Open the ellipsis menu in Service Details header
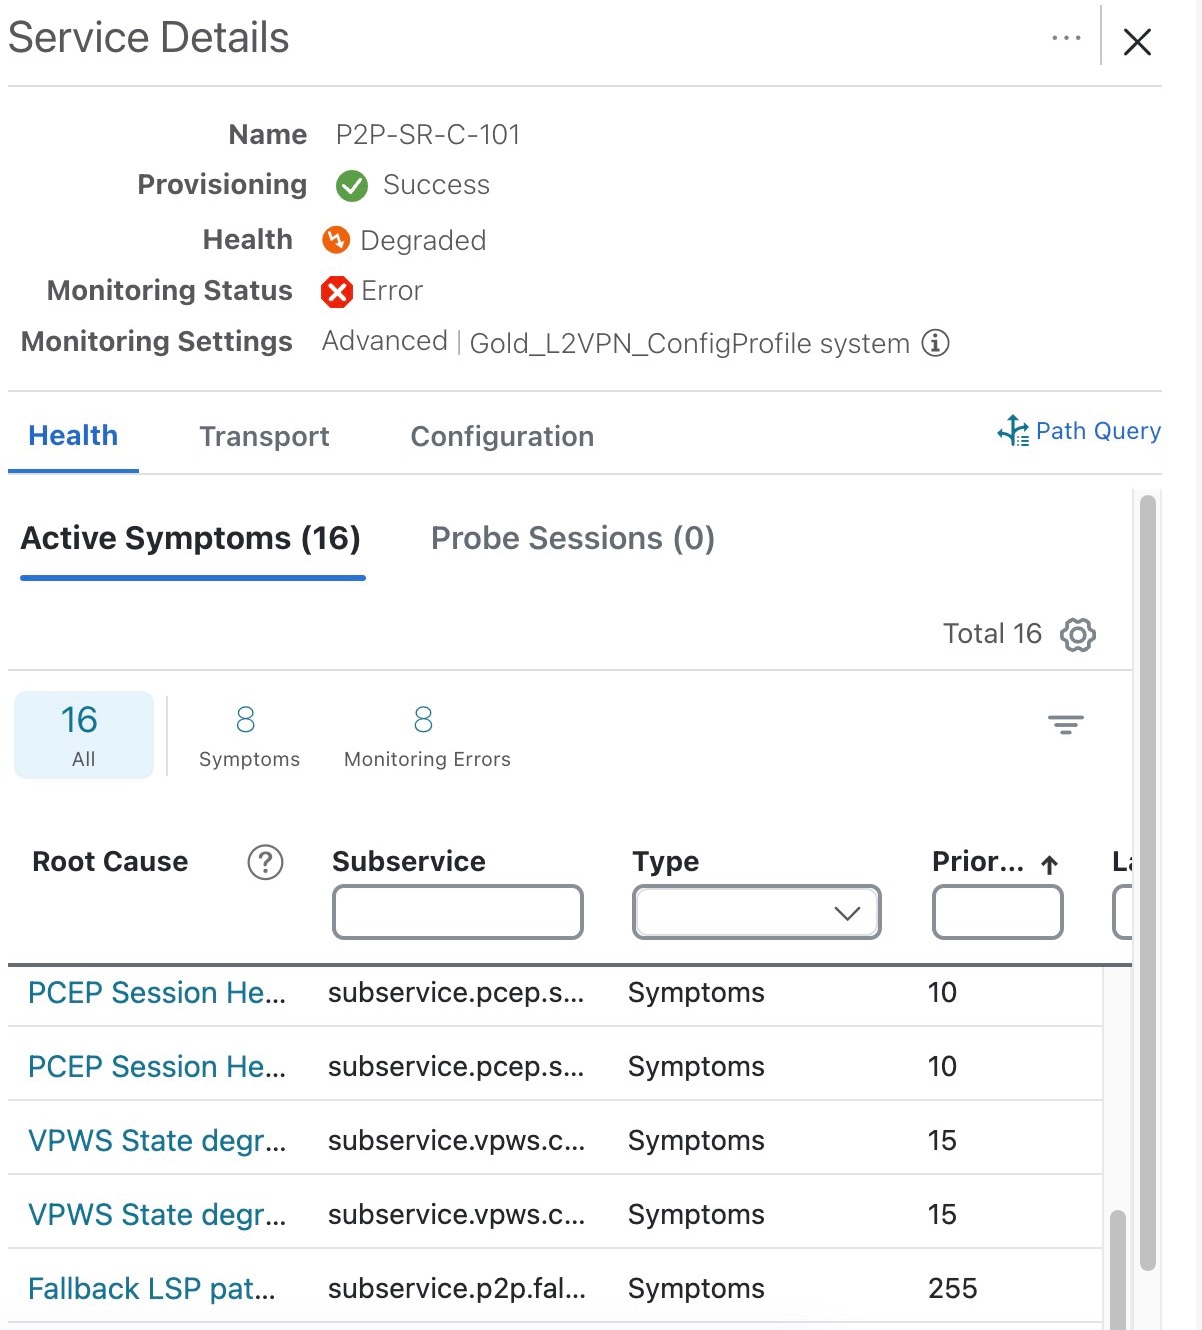The image size is (1202, 1330). [1065, 38]
